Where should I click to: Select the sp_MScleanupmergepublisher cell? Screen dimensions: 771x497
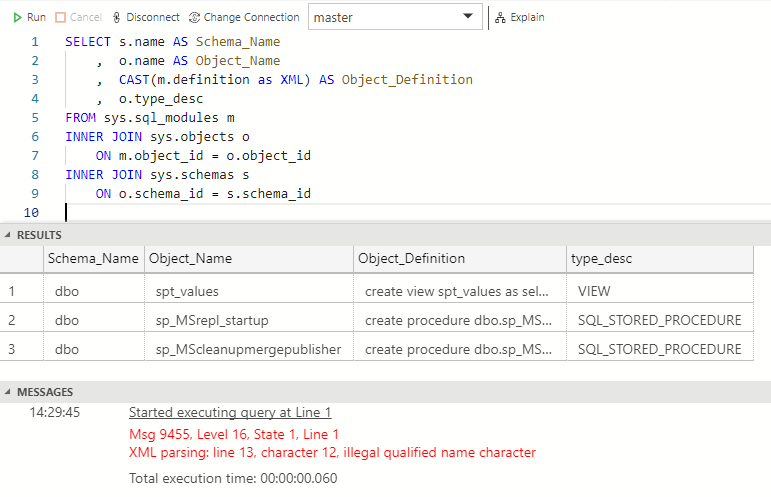pos(248,349)
